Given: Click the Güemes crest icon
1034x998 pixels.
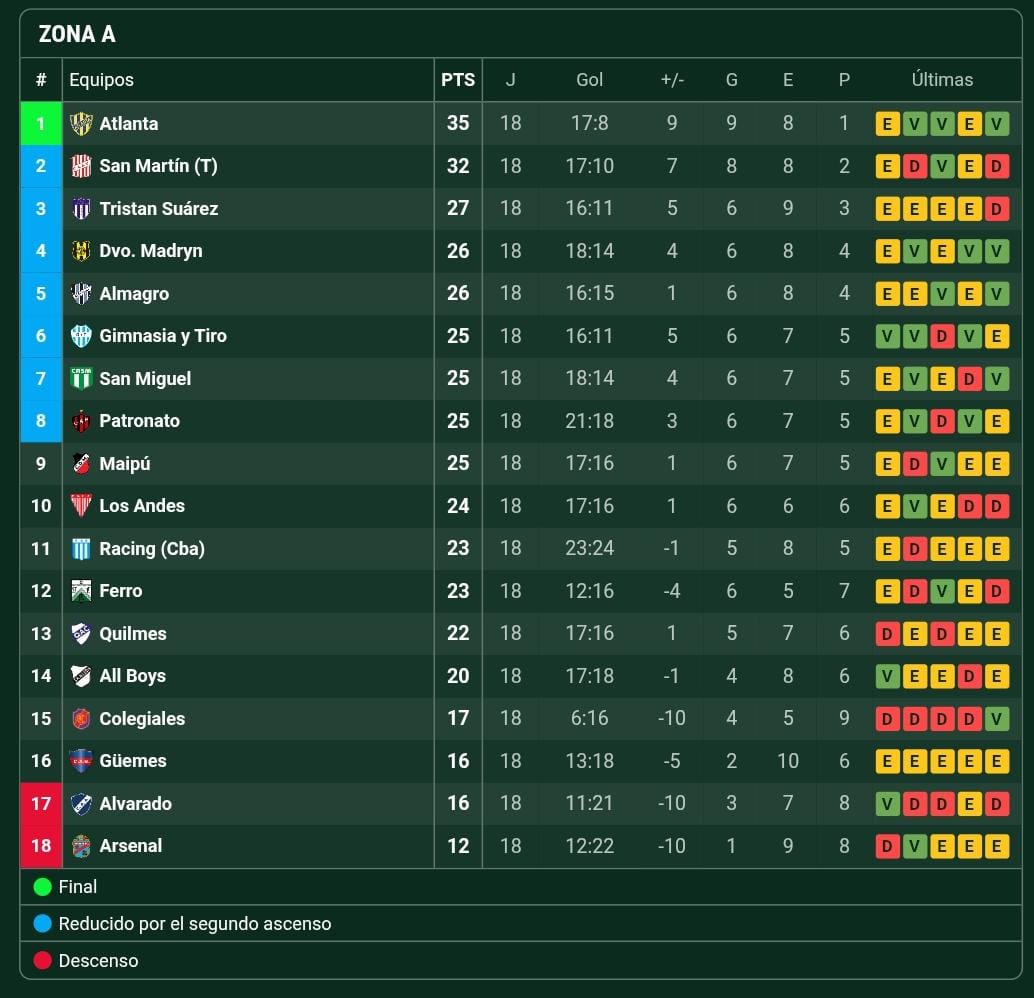Looking at the screenshot, I should (81, 761).
